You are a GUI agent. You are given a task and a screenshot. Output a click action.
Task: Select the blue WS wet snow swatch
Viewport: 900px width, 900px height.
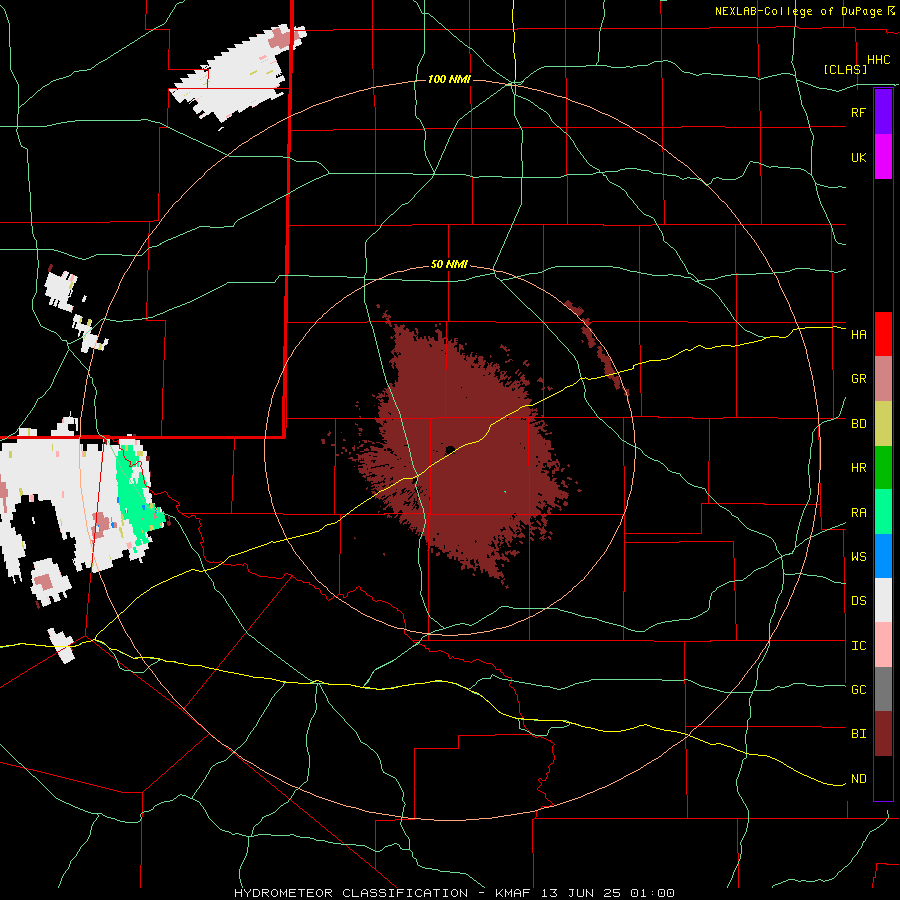(x=883, y=556)
